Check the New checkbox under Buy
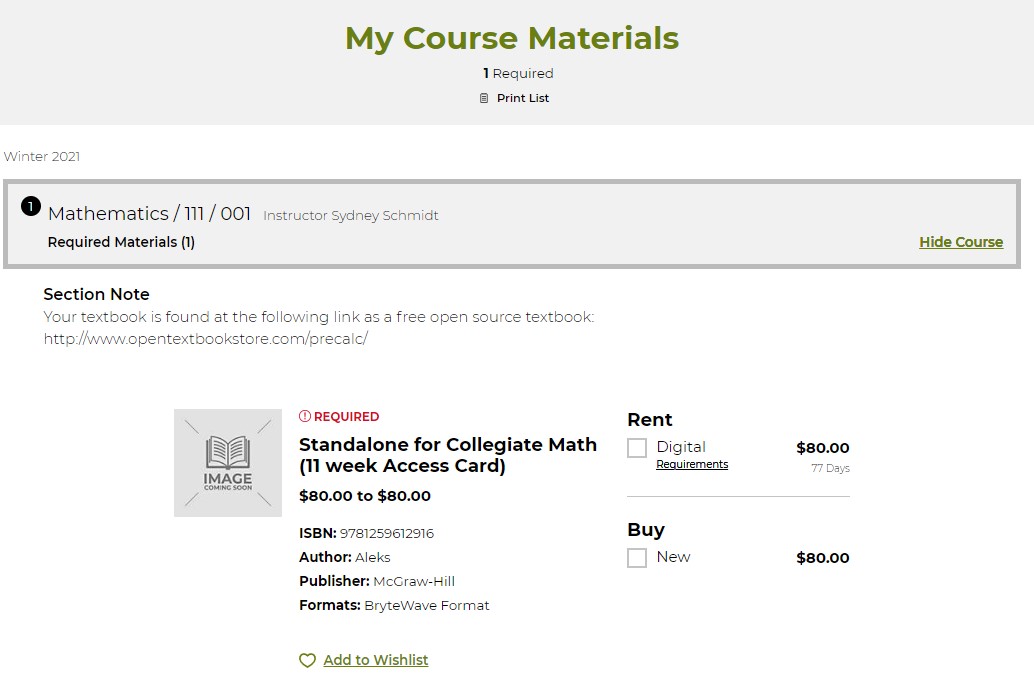The image size is (1034, 691). 637,558
